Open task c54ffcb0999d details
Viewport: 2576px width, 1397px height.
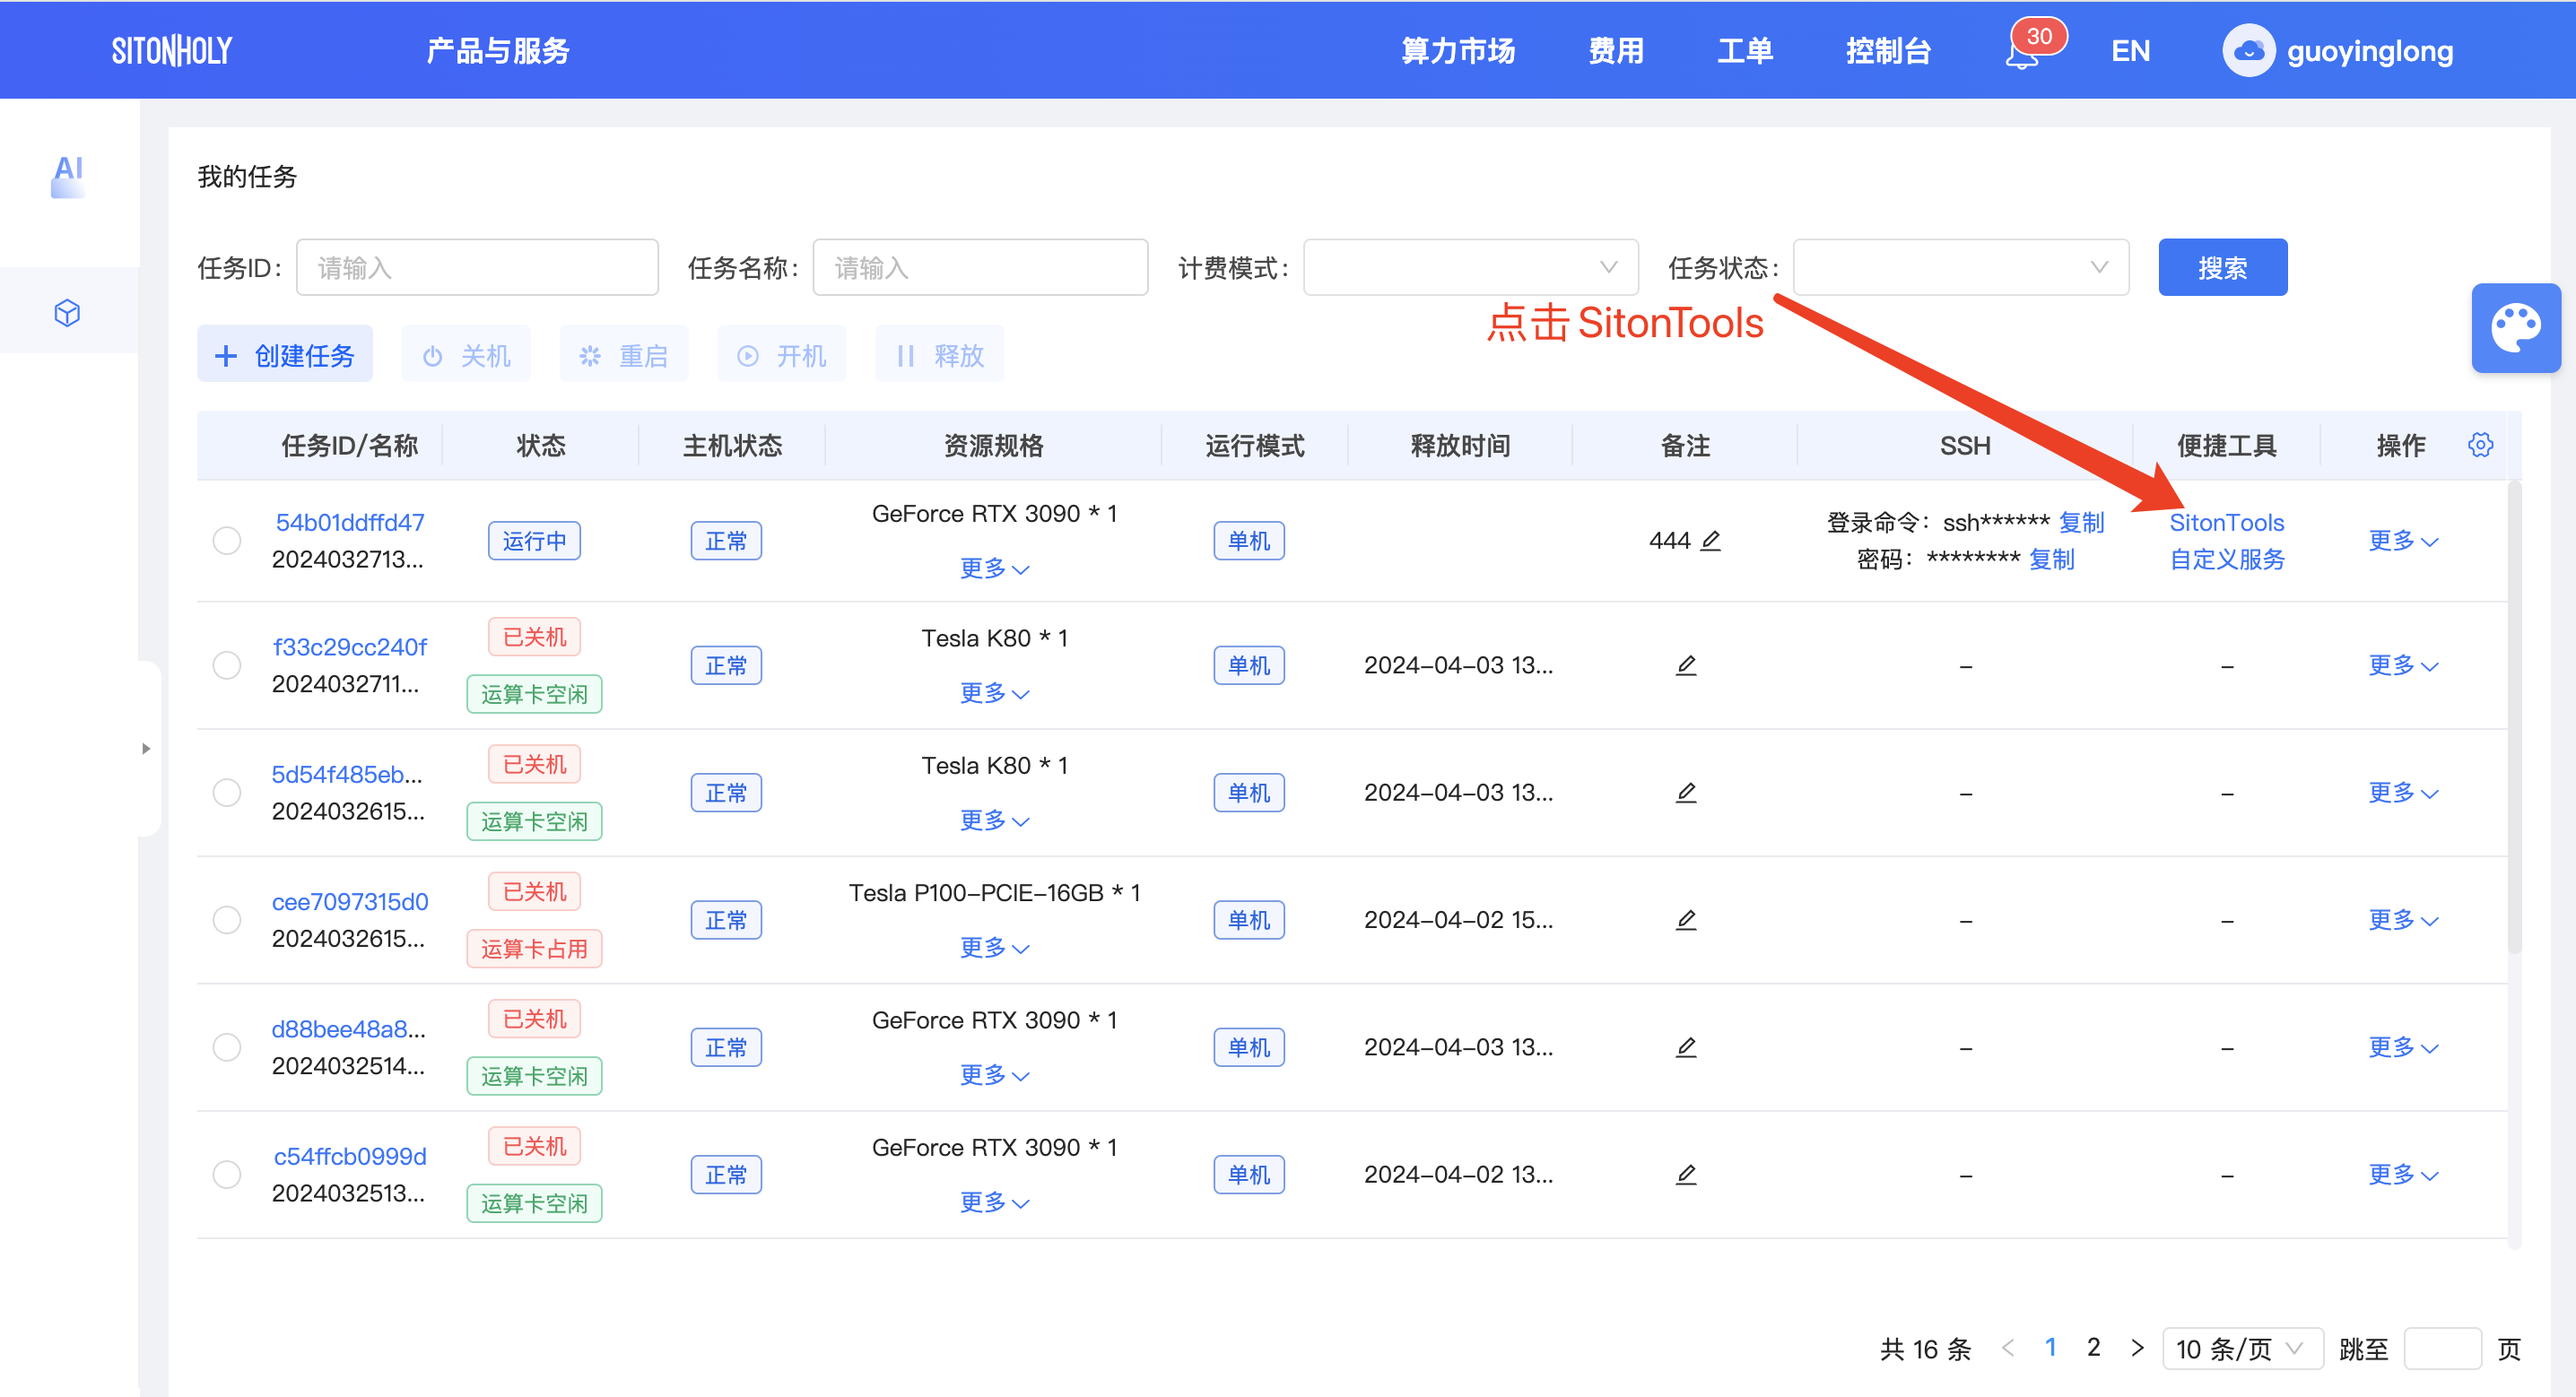pyautogui.click(x=350, y=1156)
